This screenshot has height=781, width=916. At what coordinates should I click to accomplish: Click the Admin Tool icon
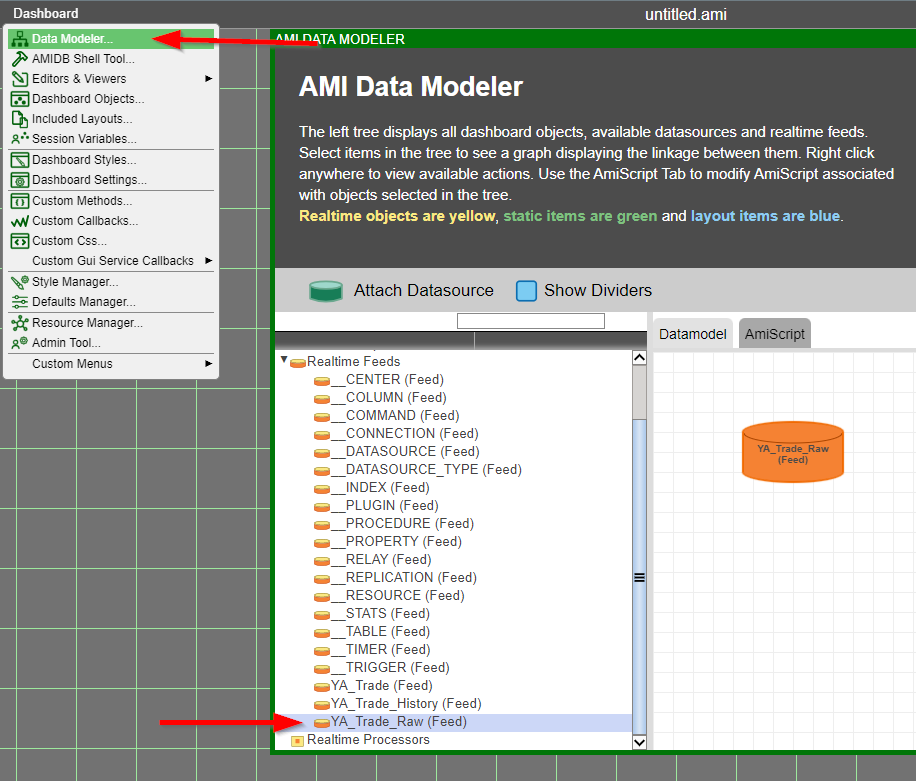(x=20, y=343)
